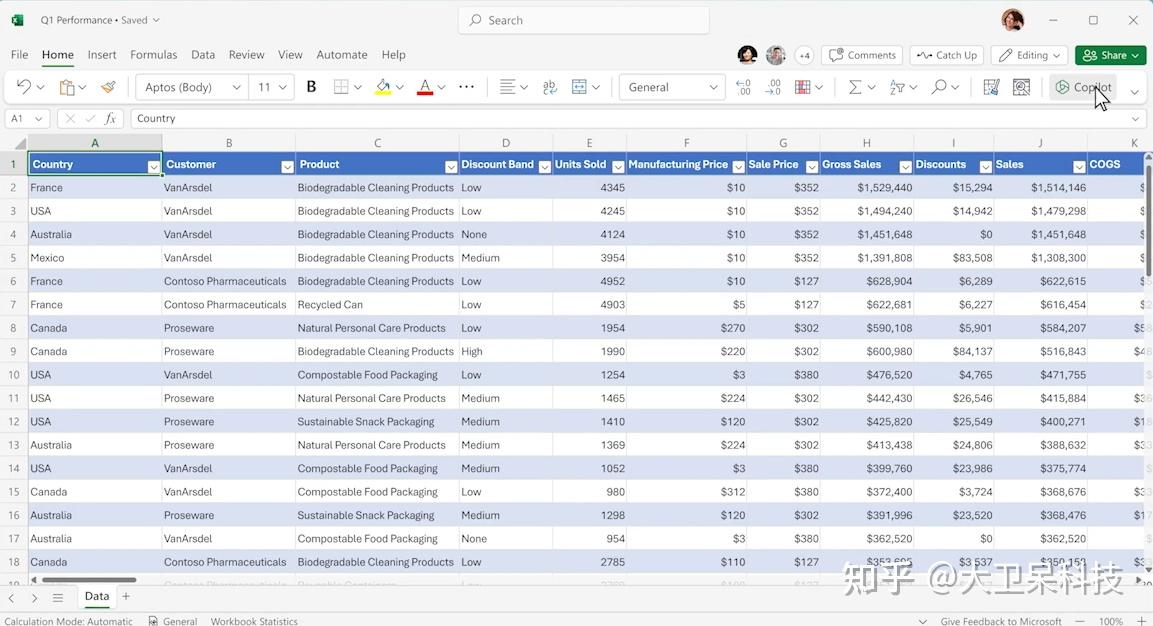Click the text alignment icon
The width and height of the screenshot is (1153, 626).
click(507, 87)
